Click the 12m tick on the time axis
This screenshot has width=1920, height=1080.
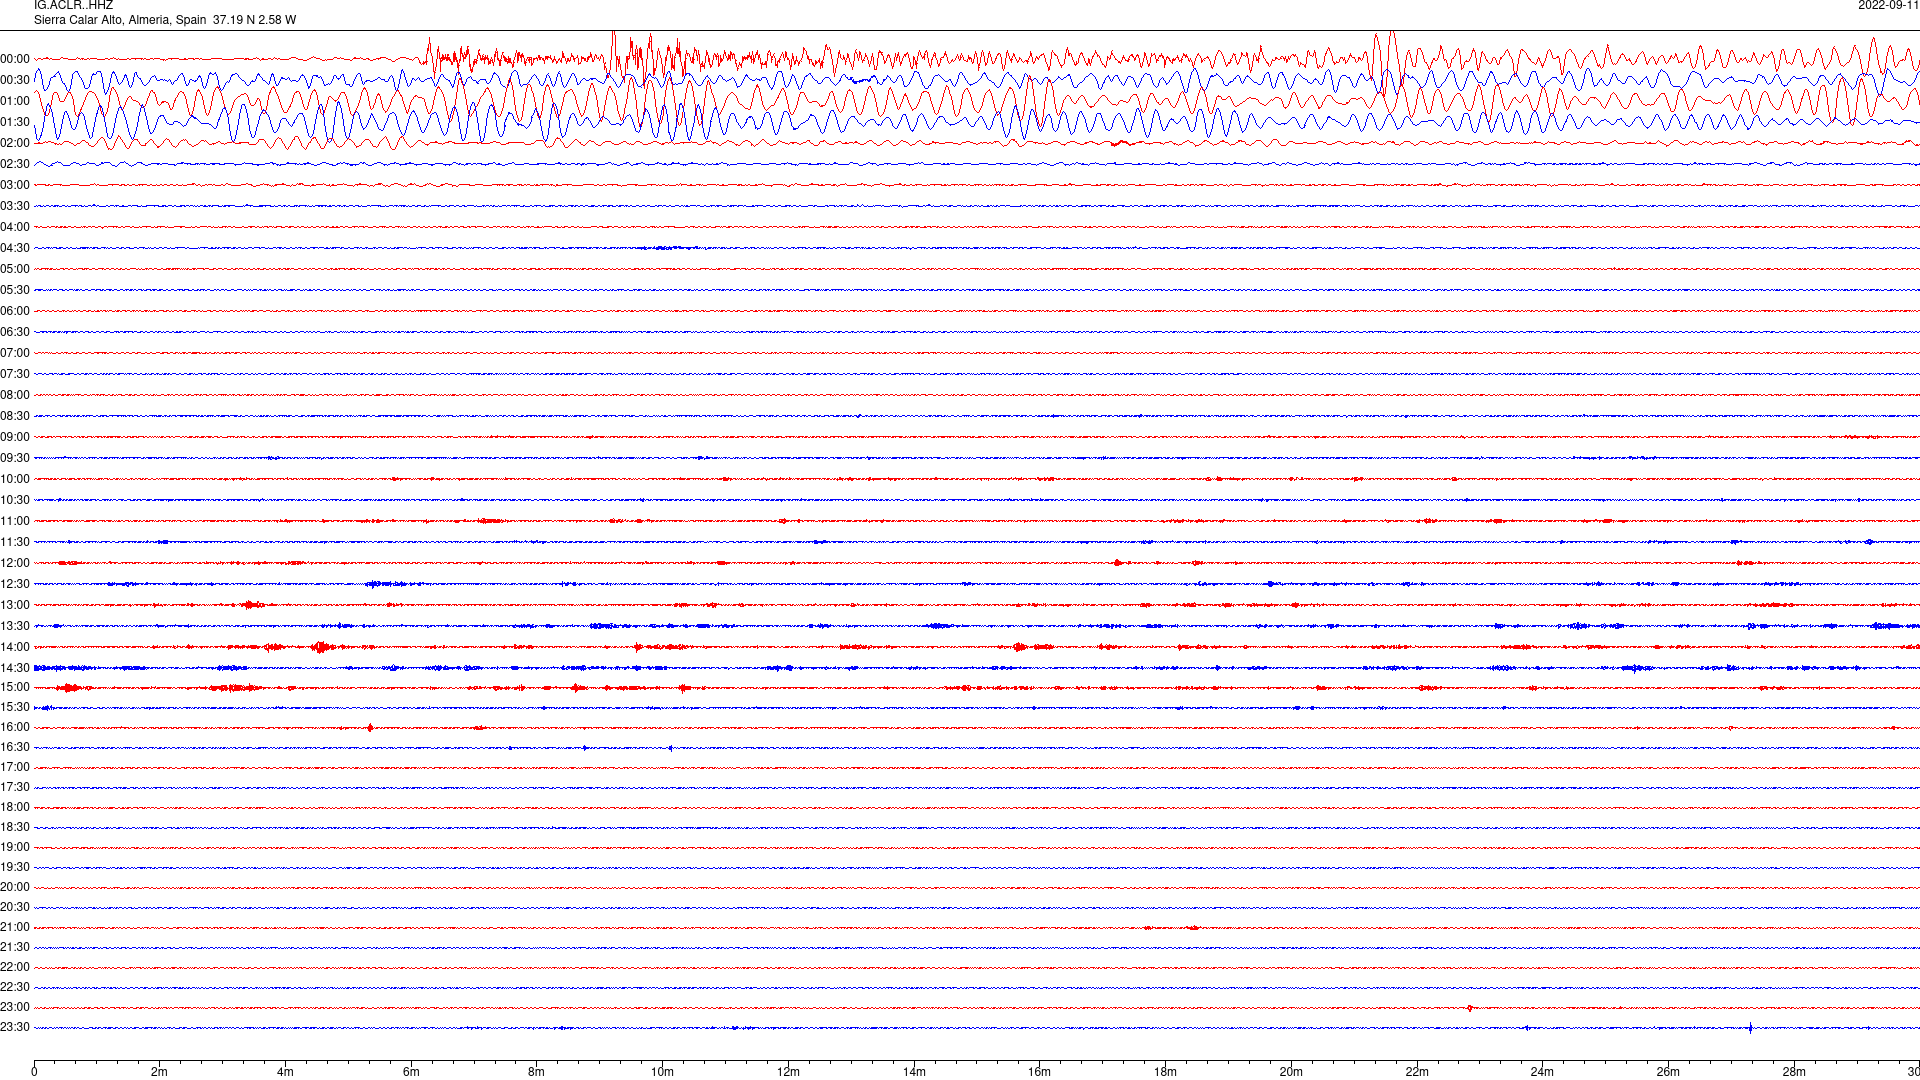[x=788, y=1072]
